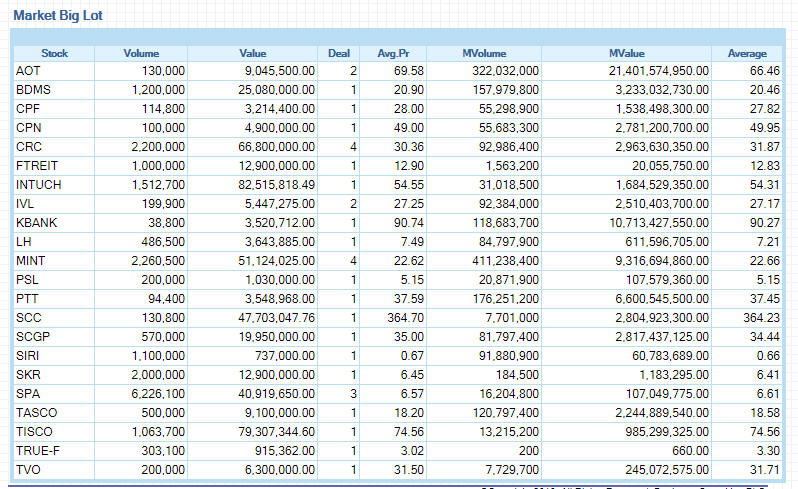Viewport: 798px width, 489px height.
Task: Click the MValue column header
Action: (x=626, y=53)
